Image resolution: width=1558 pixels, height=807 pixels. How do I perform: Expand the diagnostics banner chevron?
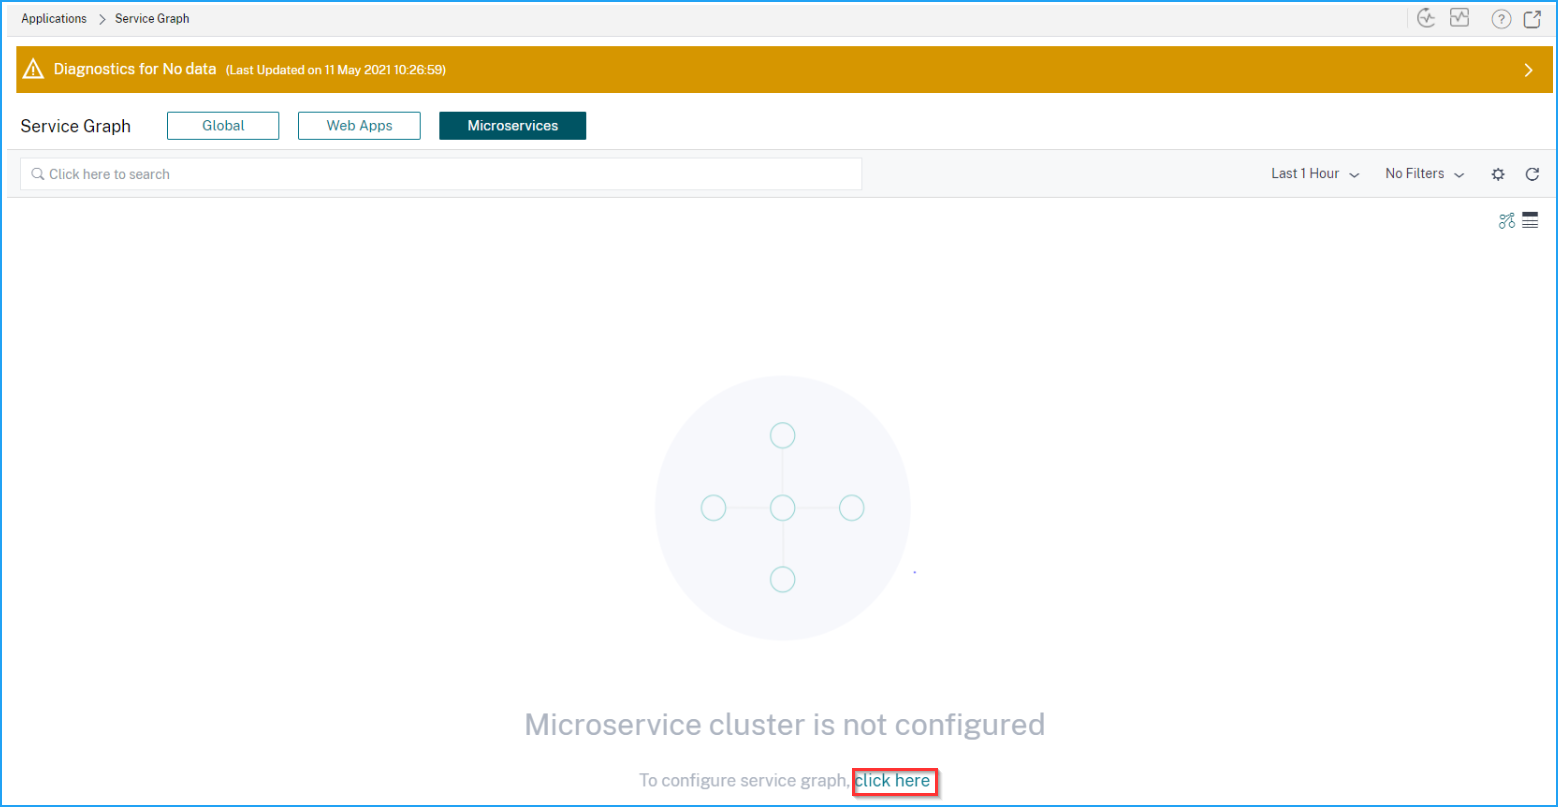1528,70
